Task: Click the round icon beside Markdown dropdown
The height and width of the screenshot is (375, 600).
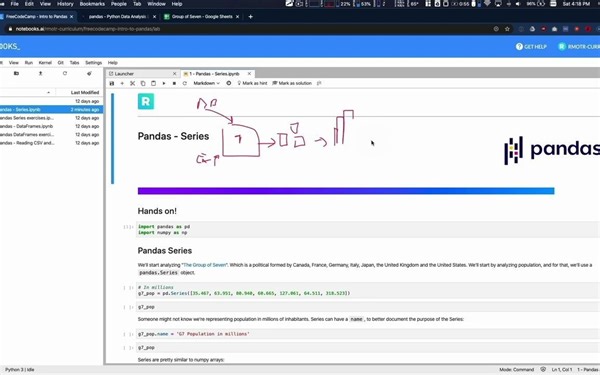Action: [229, 83]
